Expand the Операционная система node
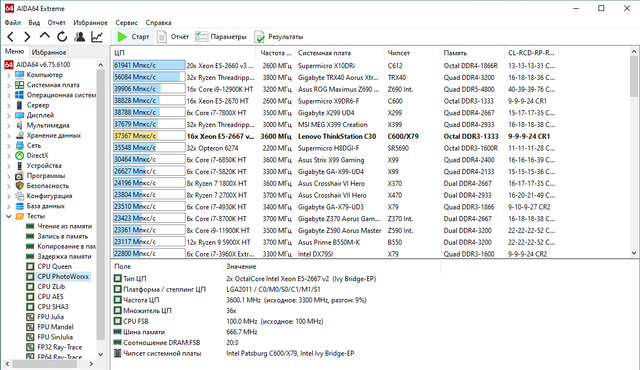 click(x=9, y=95)
